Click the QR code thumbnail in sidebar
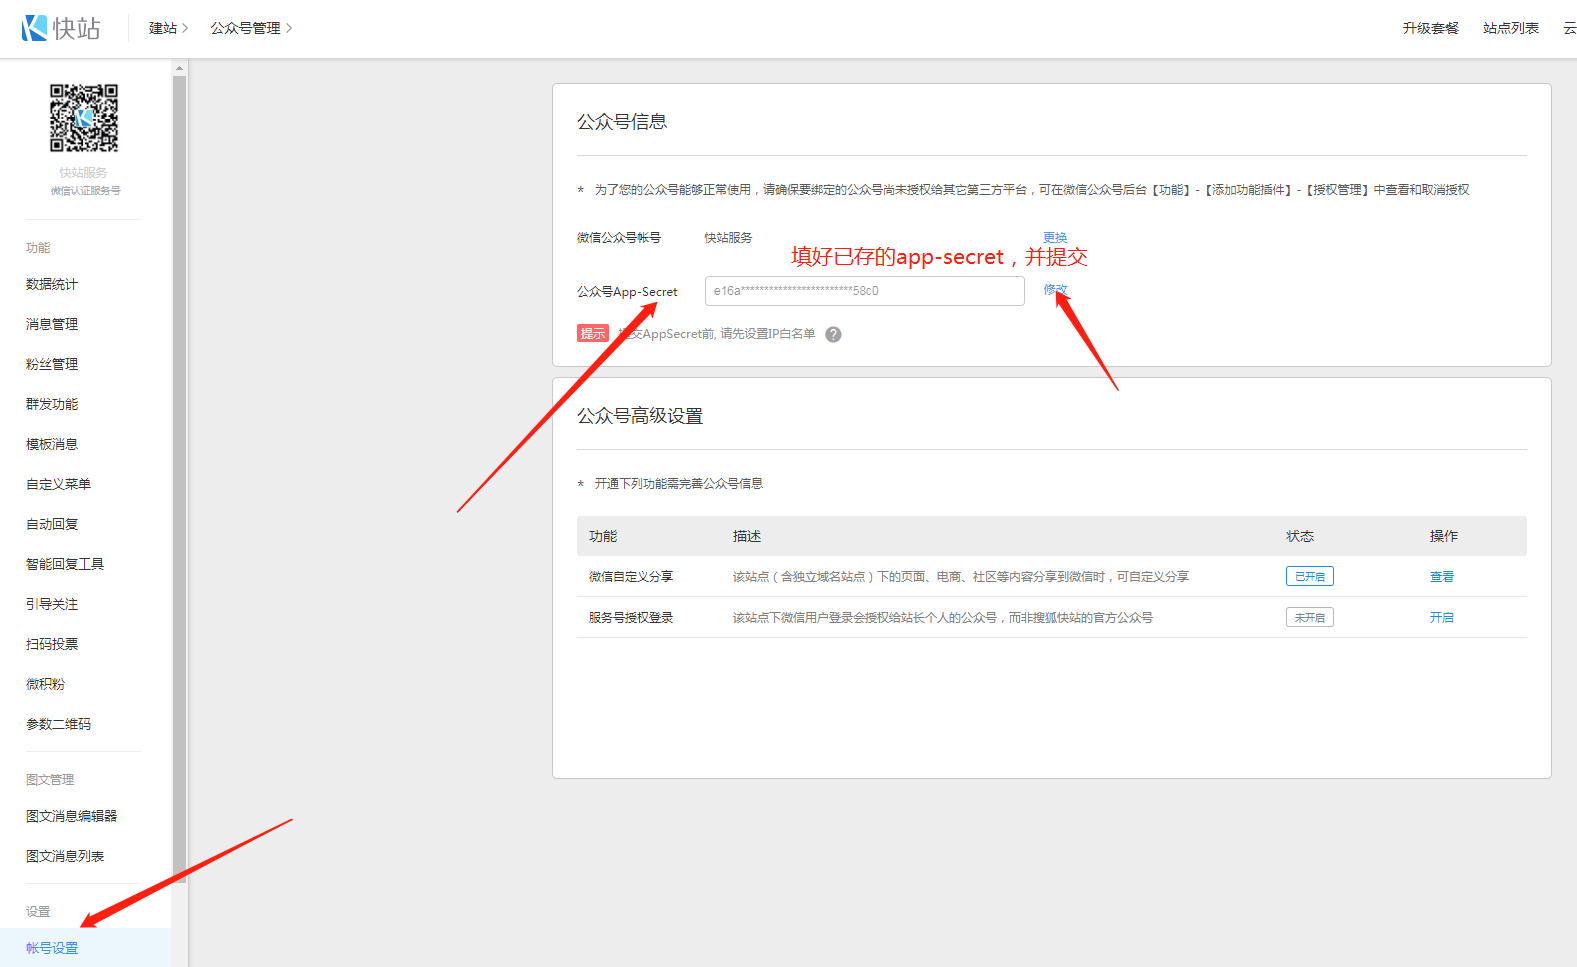This screenshot has height=967, width=1577. click(84, 118)
